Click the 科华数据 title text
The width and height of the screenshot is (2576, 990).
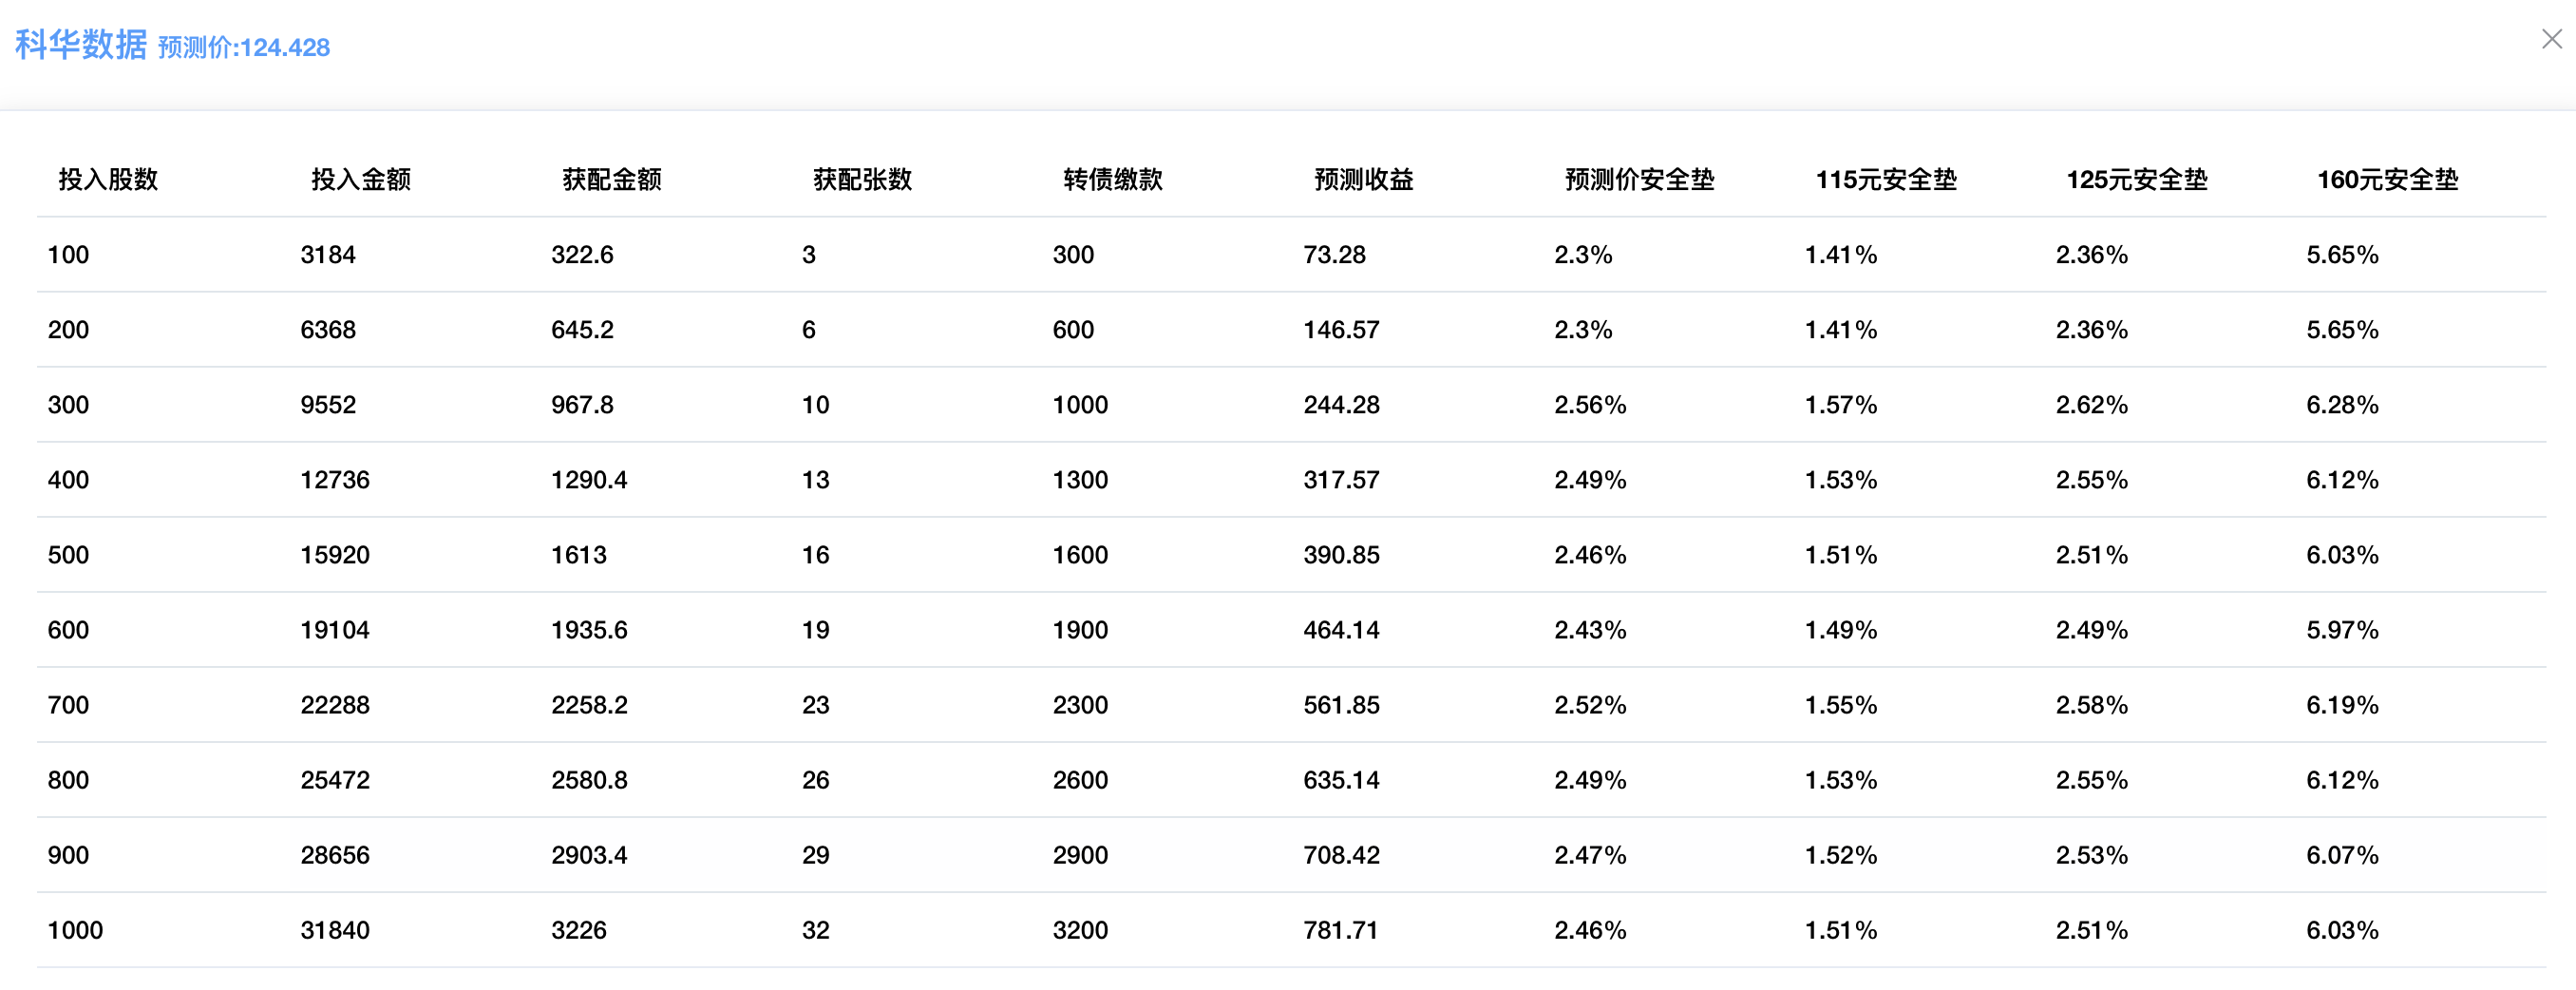pos(81,45)
